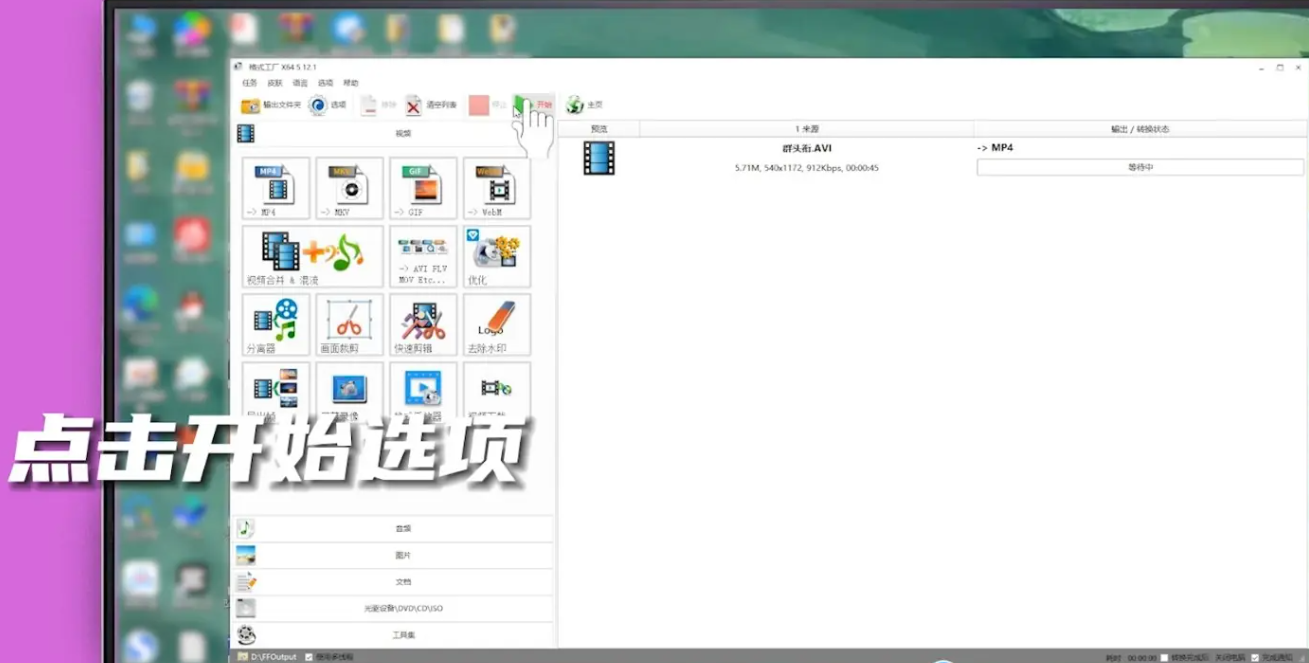1309x663 pixels.
Task: Select the 群头街.AVI file thumbnail
Action: [598, 158]
